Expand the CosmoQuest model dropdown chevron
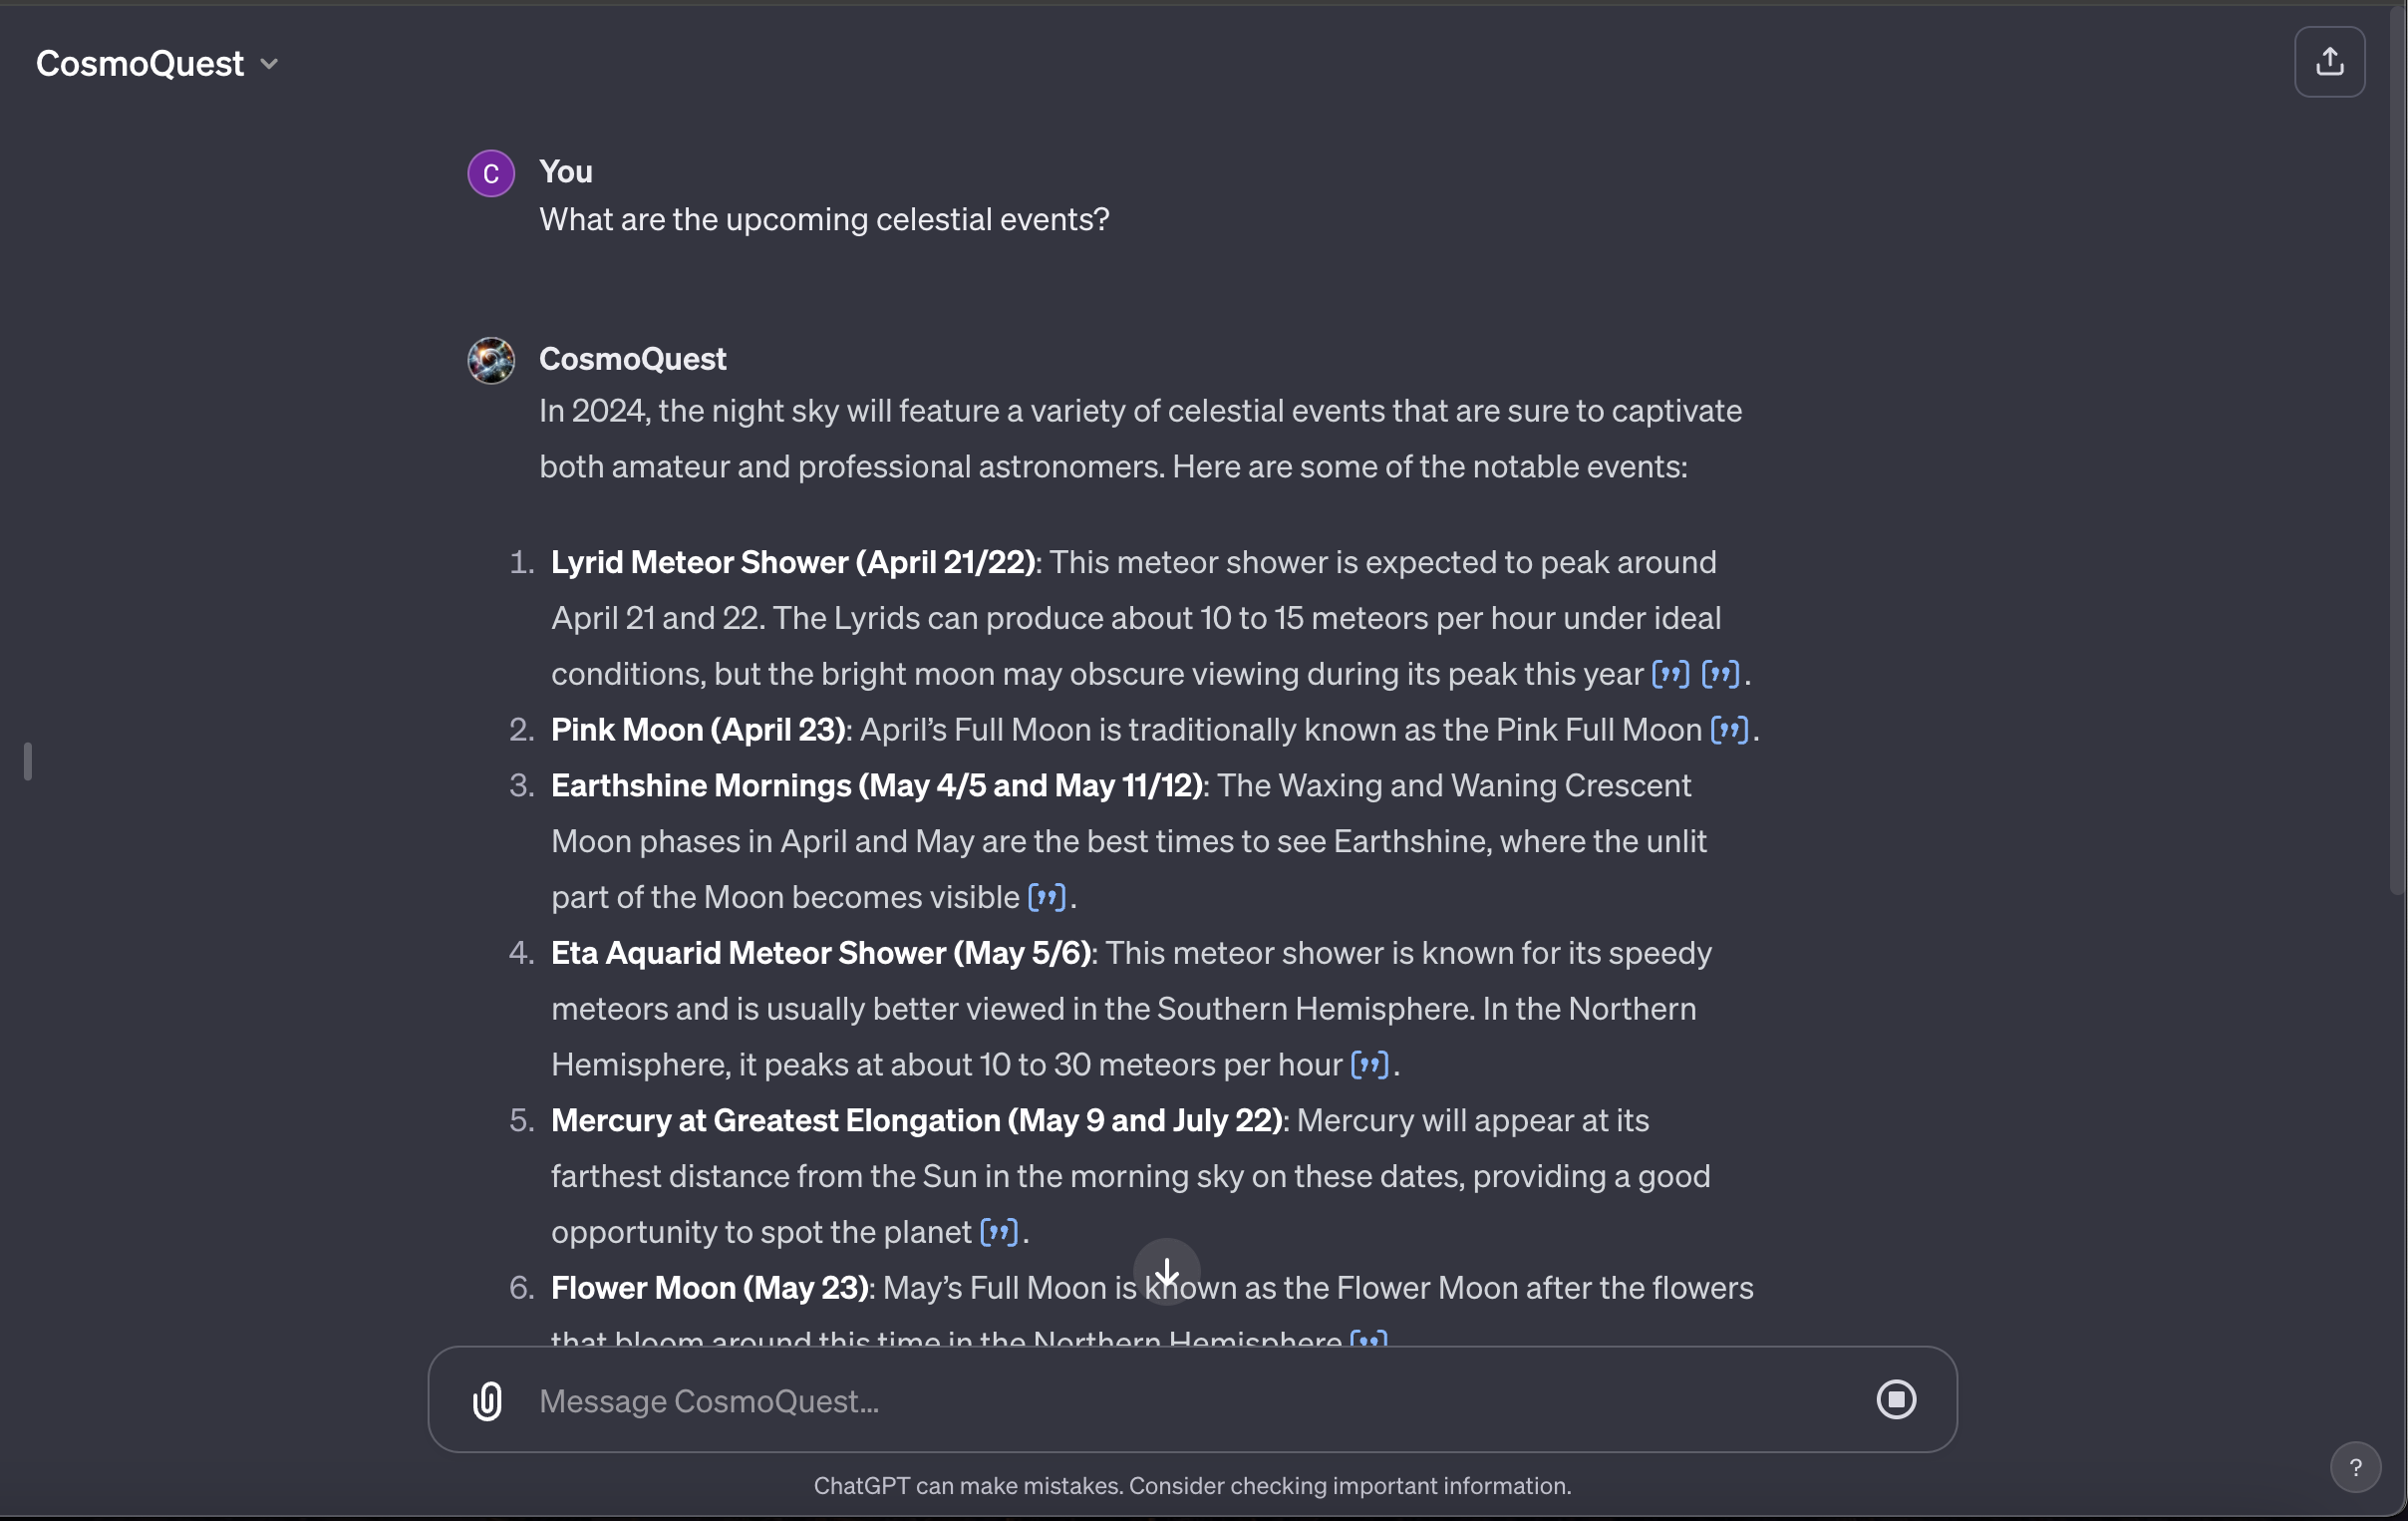Viewport: 2408px width, 1521px height. (269, 64)
